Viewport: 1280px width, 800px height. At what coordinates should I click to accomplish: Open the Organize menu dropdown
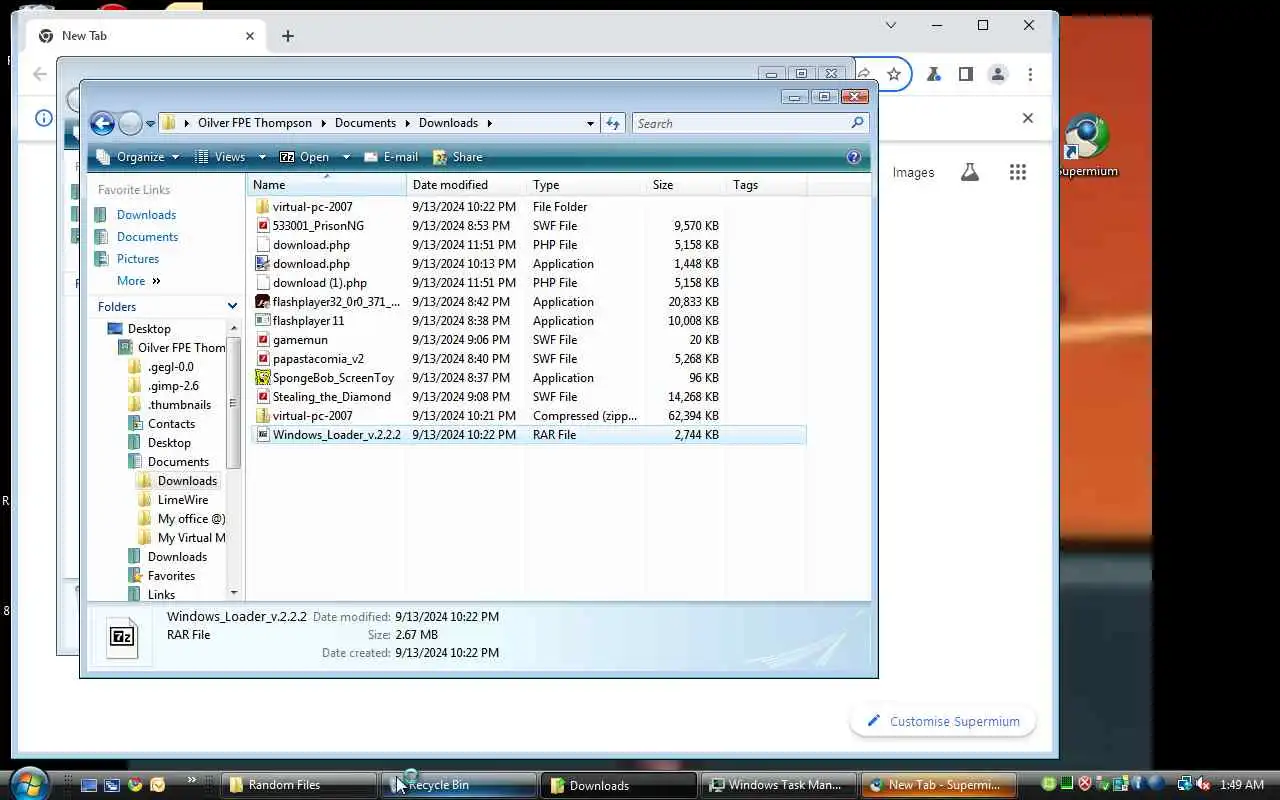(138, 157)
